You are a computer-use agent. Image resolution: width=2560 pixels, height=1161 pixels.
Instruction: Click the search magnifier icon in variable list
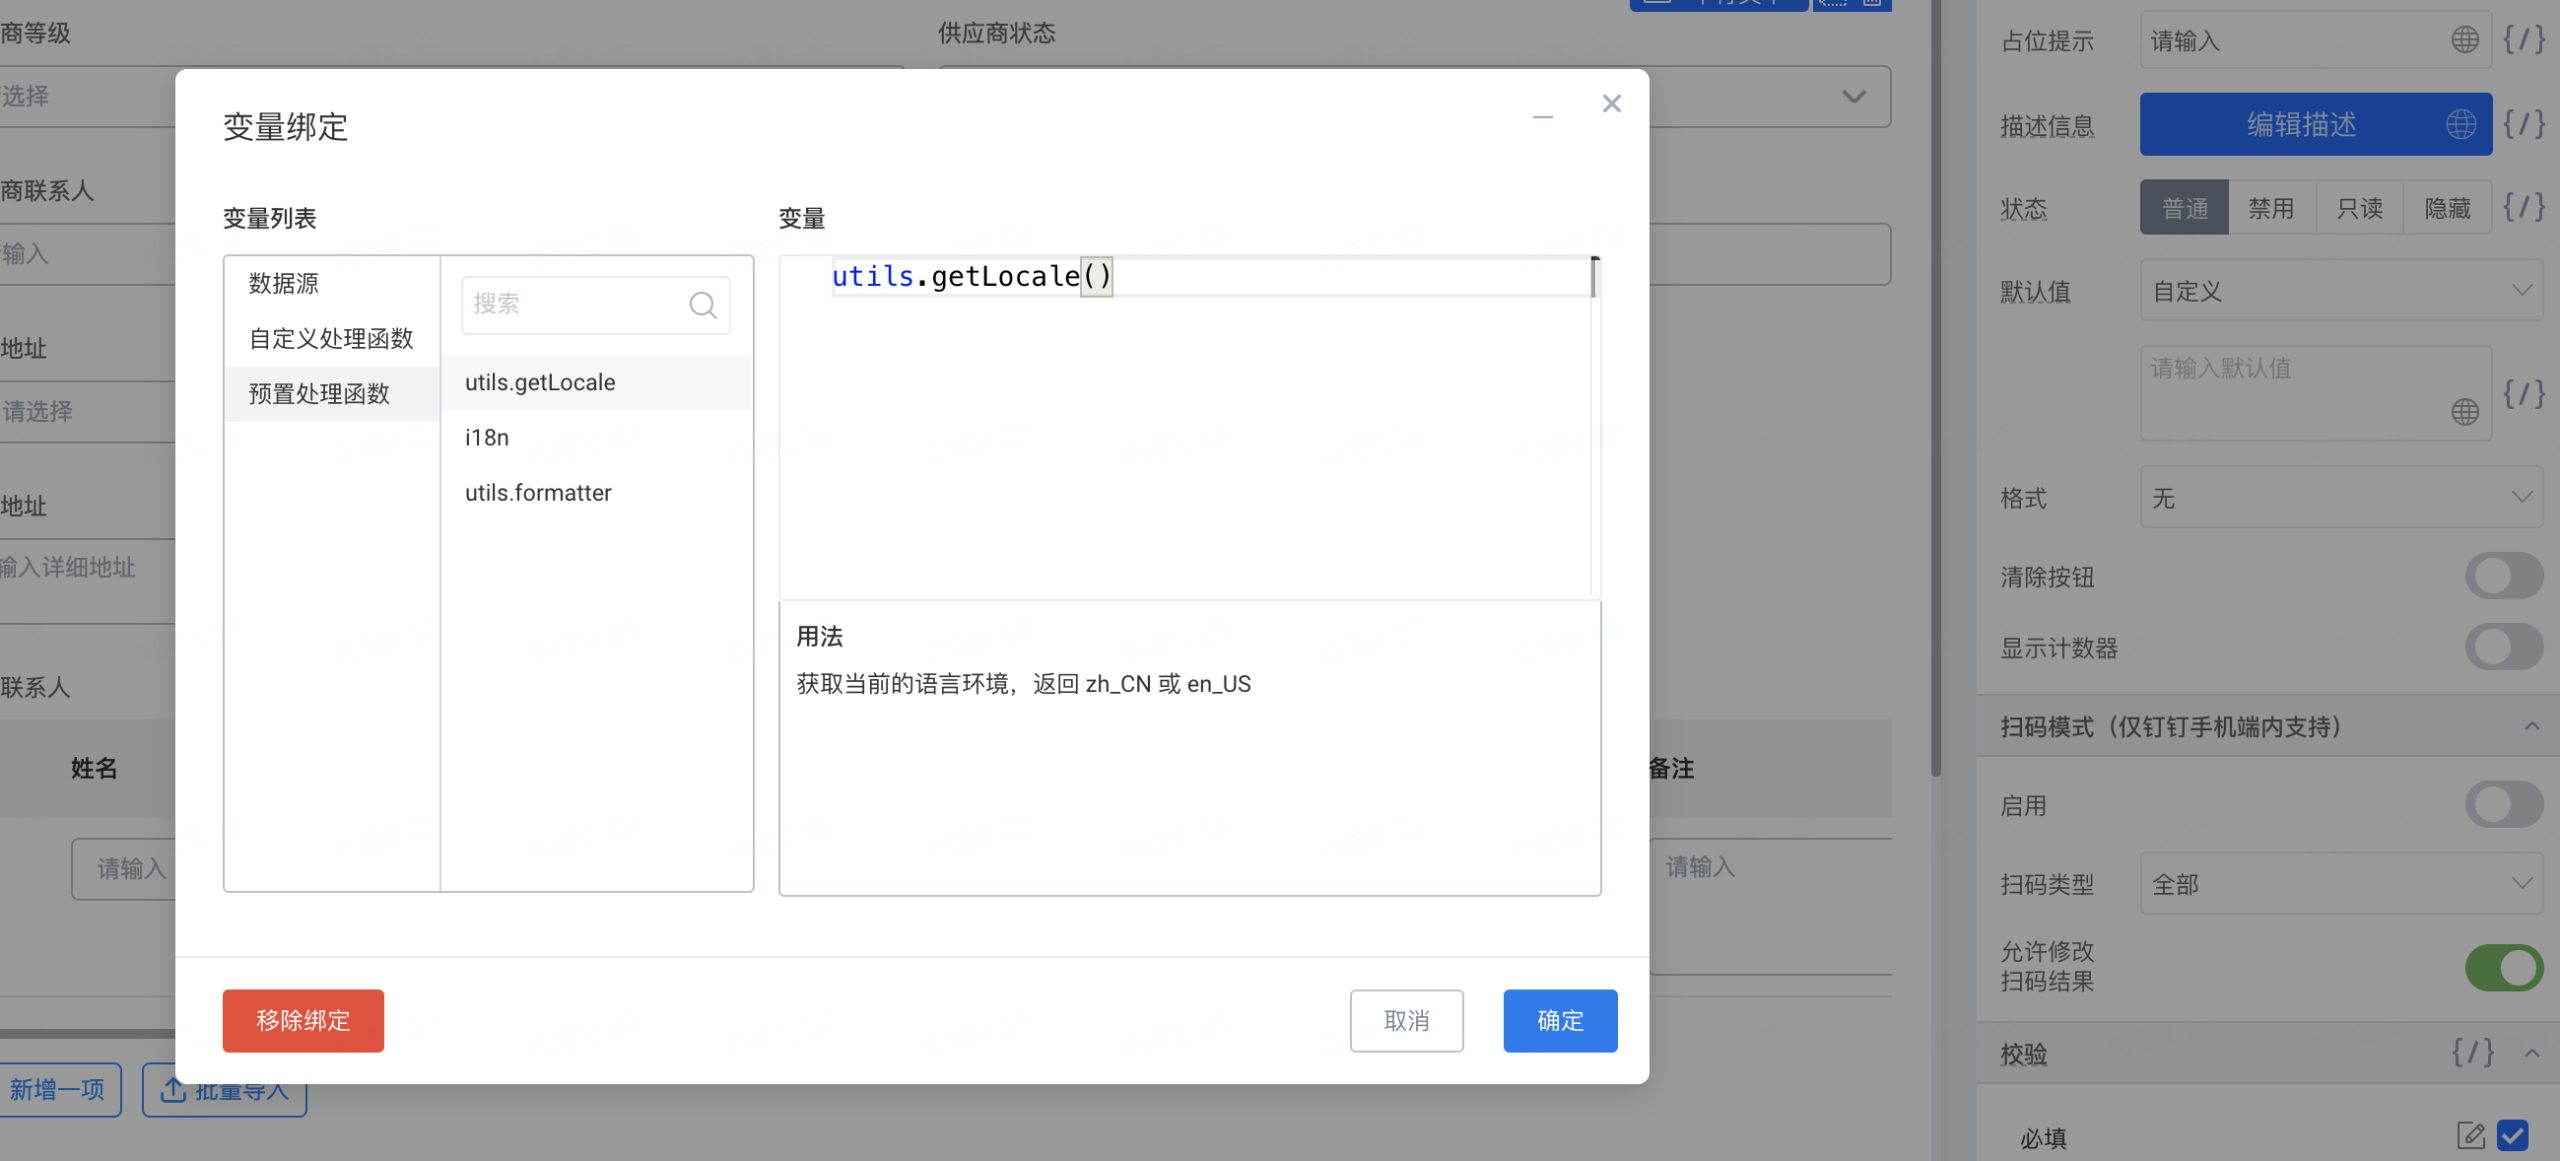tap(703, 304)
